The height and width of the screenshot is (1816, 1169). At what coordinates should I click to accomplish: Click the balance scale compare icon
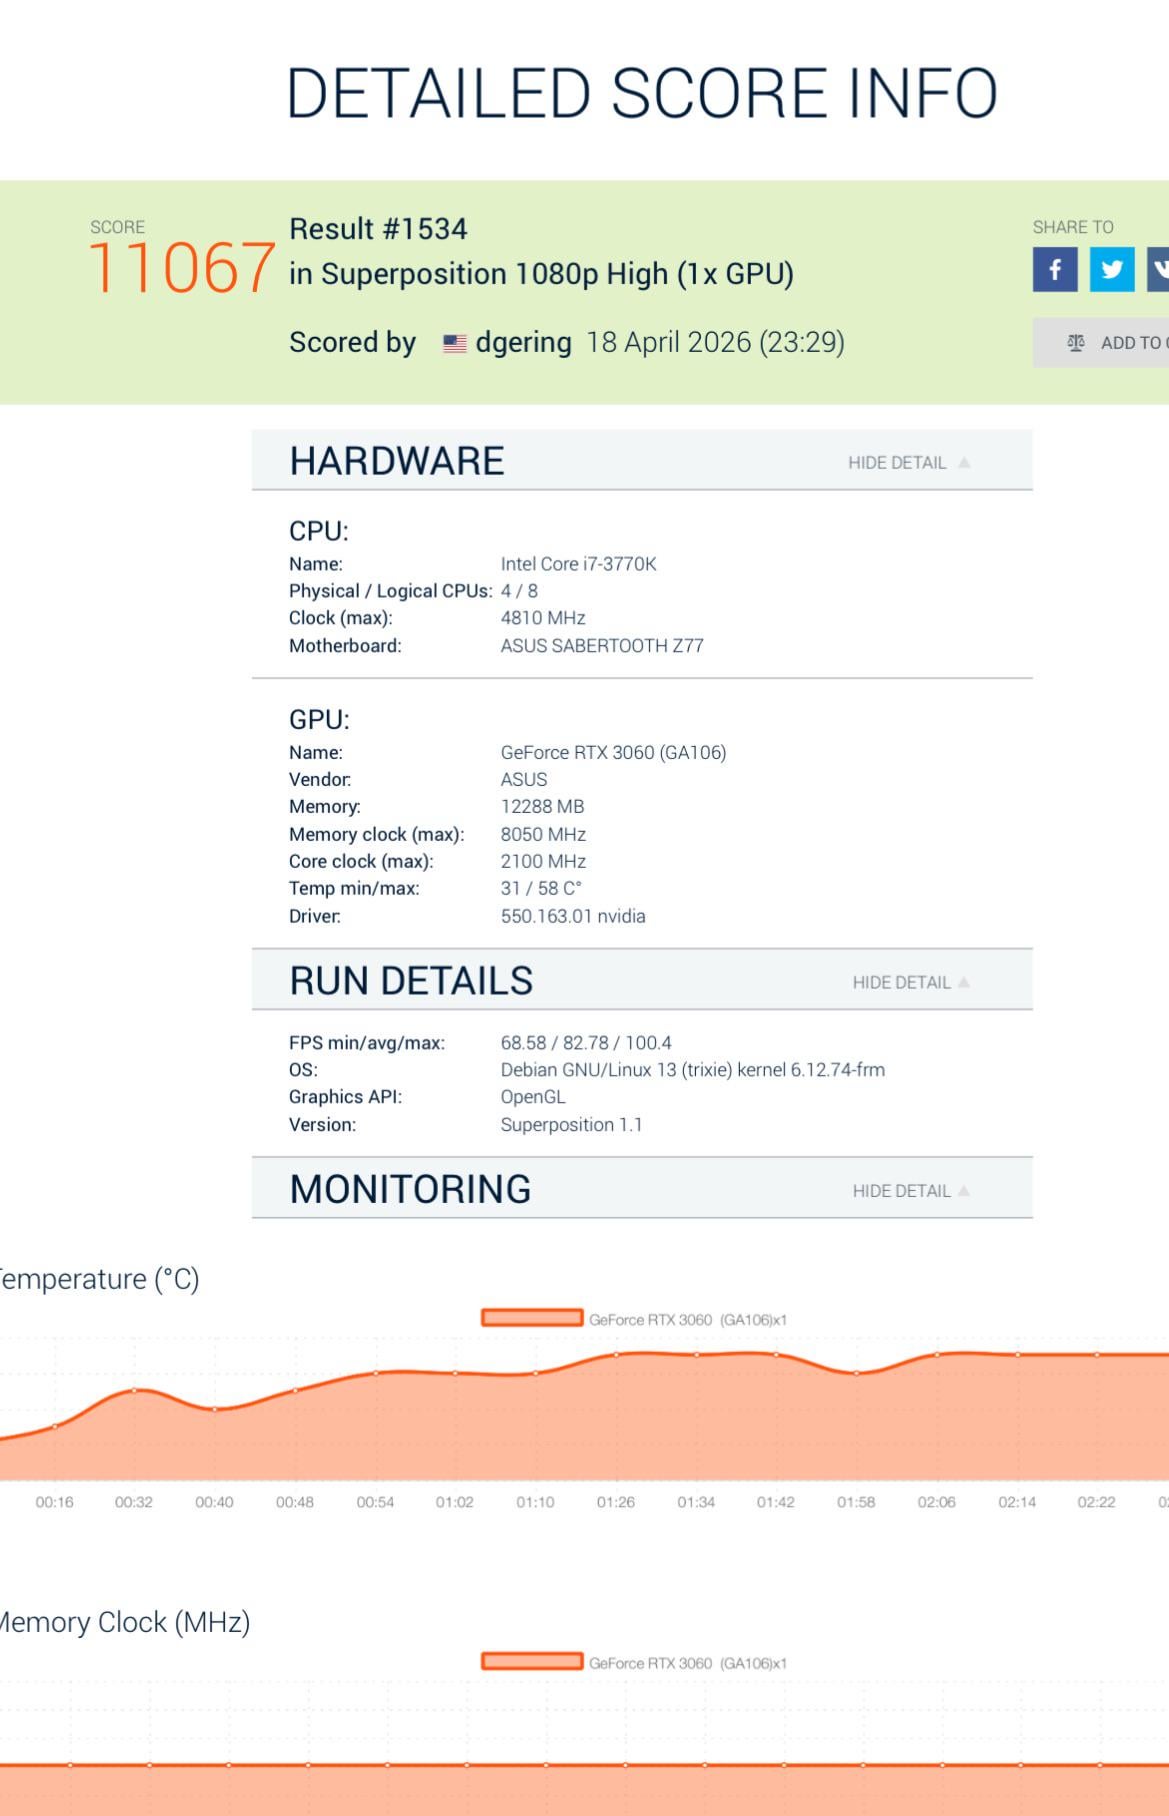(1076, 343)
